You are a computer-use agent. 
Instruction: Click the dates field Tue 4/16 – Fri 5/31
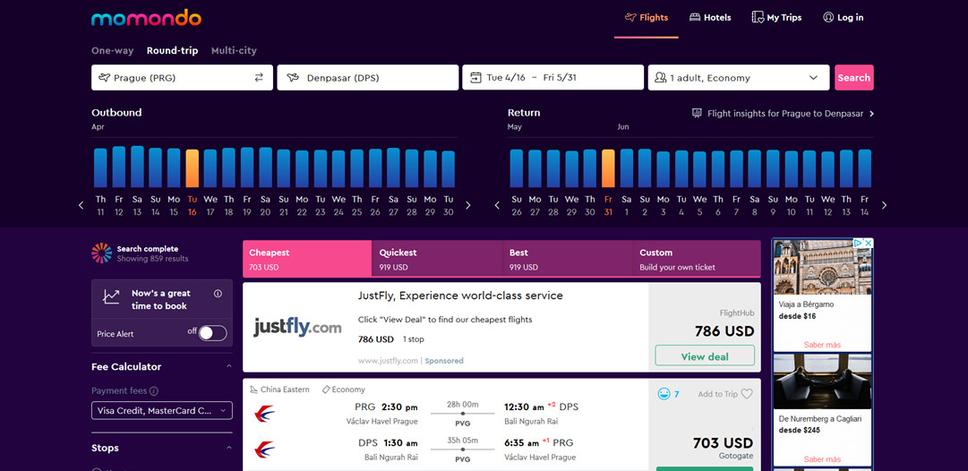[x=553, y=77]
